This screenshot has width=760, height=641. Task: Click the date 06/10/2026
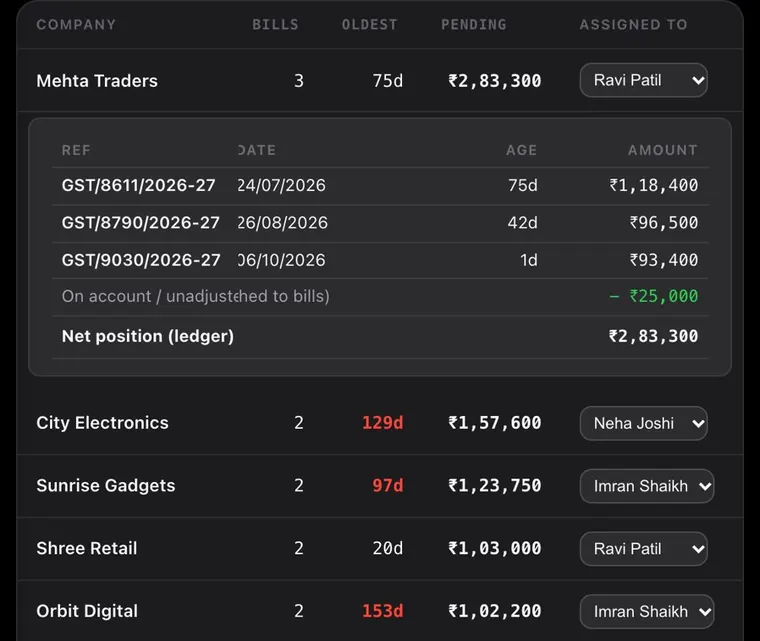point(282,260)
